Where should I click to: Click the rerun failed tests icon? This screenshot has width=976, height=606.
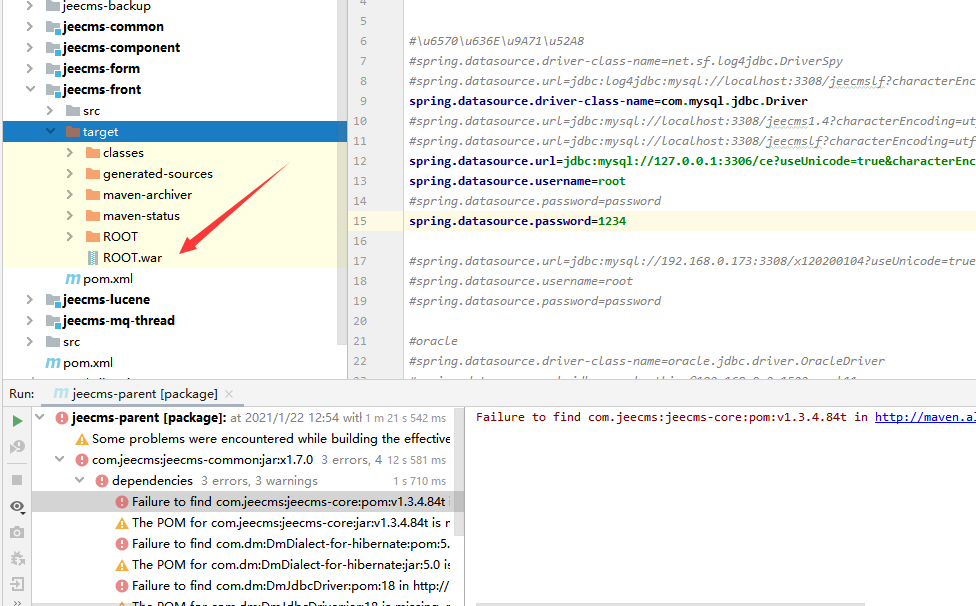pyautogui.click(x=17, y=448)
